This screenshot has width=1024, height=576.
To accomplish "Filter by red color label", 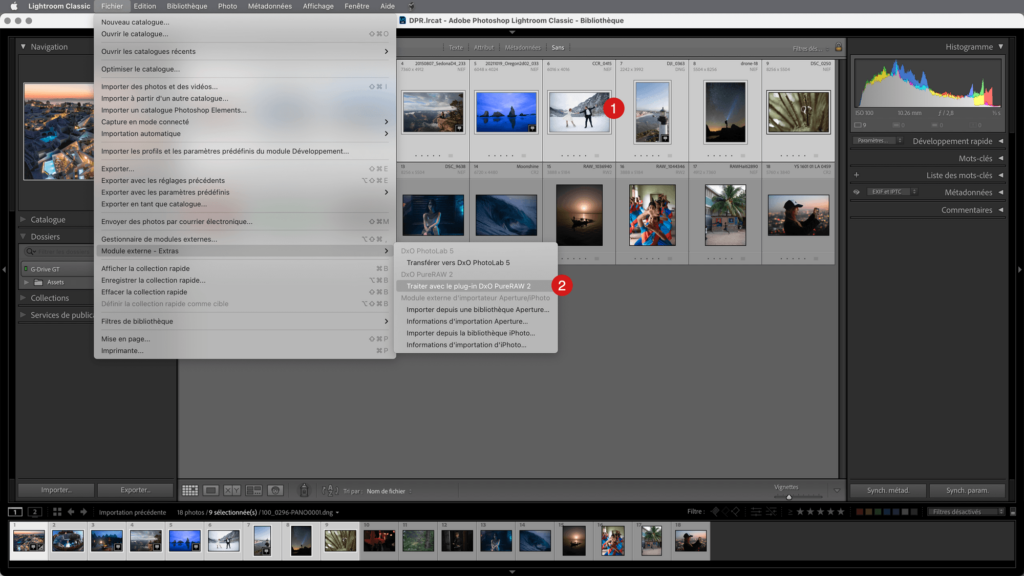I will tap(860, 511).
